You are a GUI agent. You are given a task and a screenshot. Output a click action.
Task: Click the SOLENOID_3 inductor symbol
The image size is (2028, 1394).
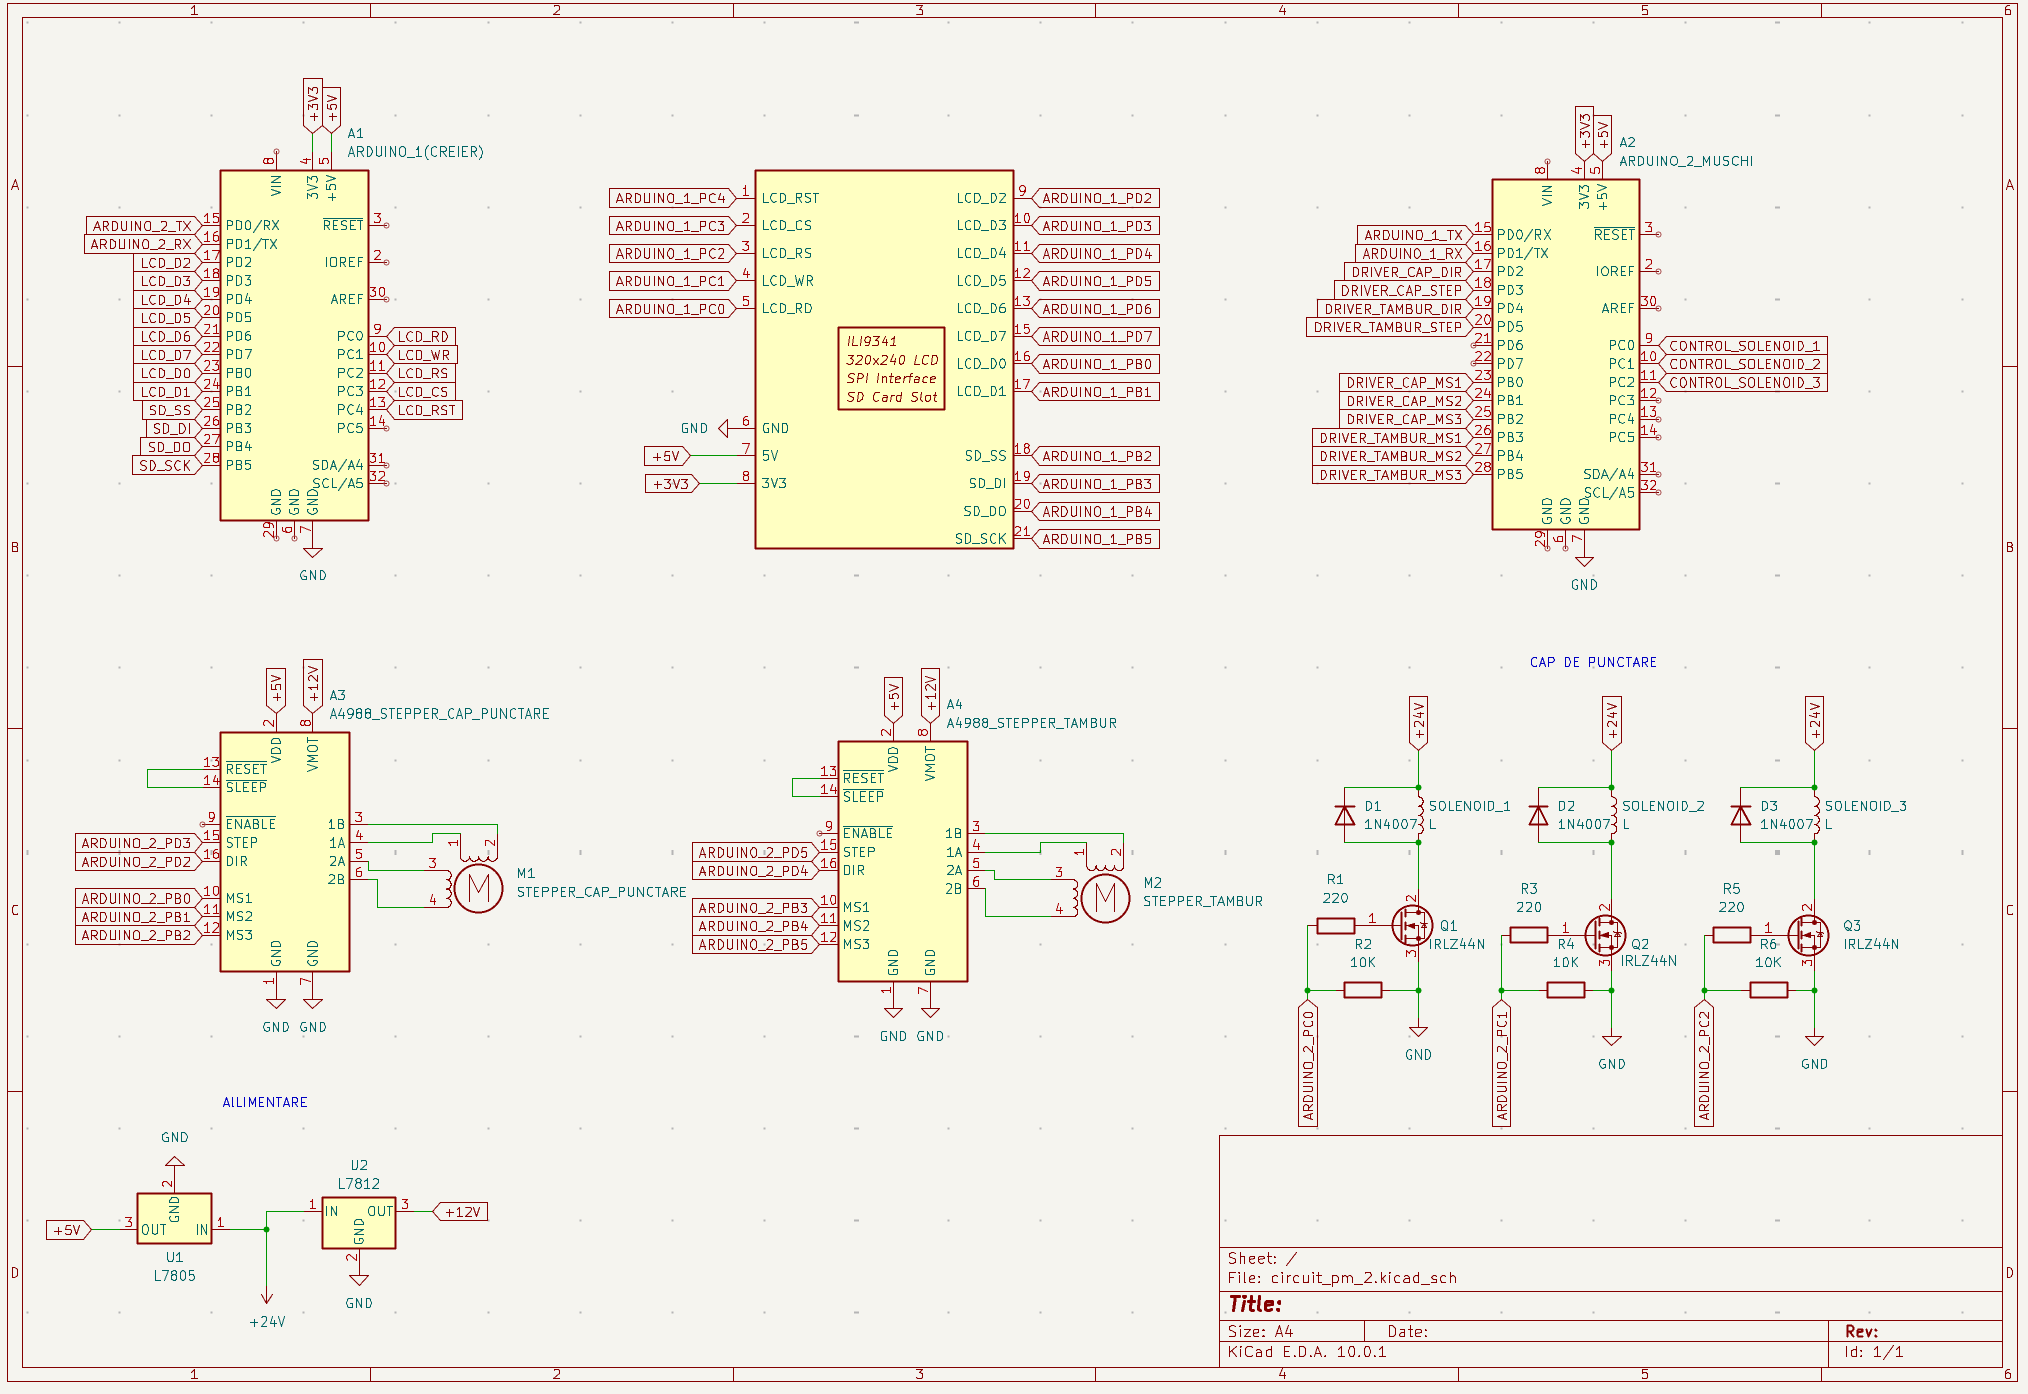pos(1816,815)
